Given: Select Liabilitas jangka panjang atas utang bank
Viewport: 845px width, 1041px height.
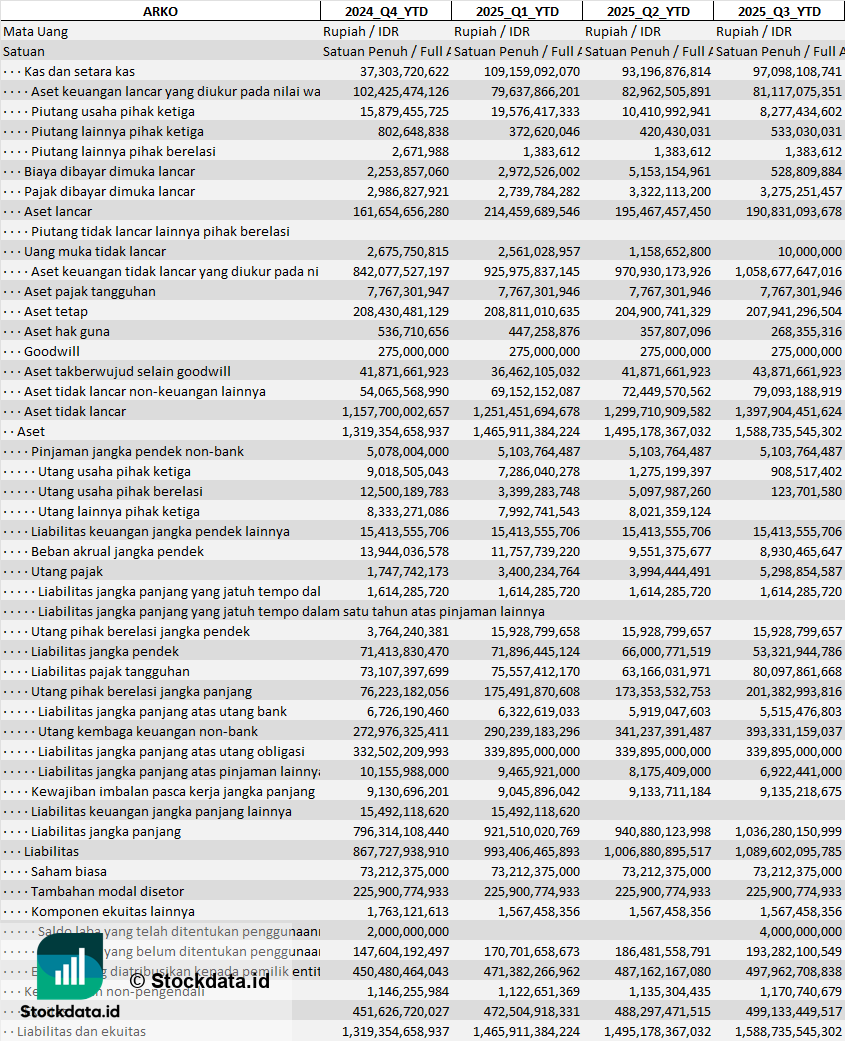Looking at the screenshot, I should pos(162,712).
